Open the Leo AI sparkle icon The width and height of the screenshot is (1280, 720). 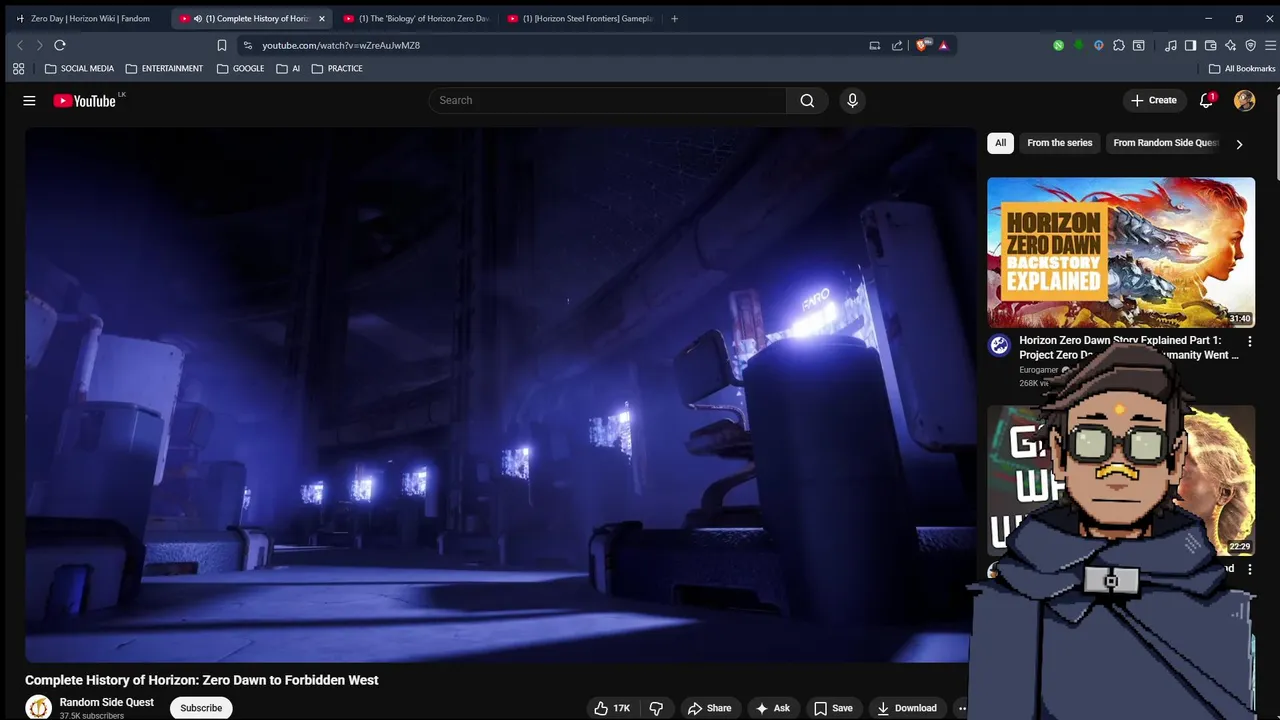(x=1230, y=45)
